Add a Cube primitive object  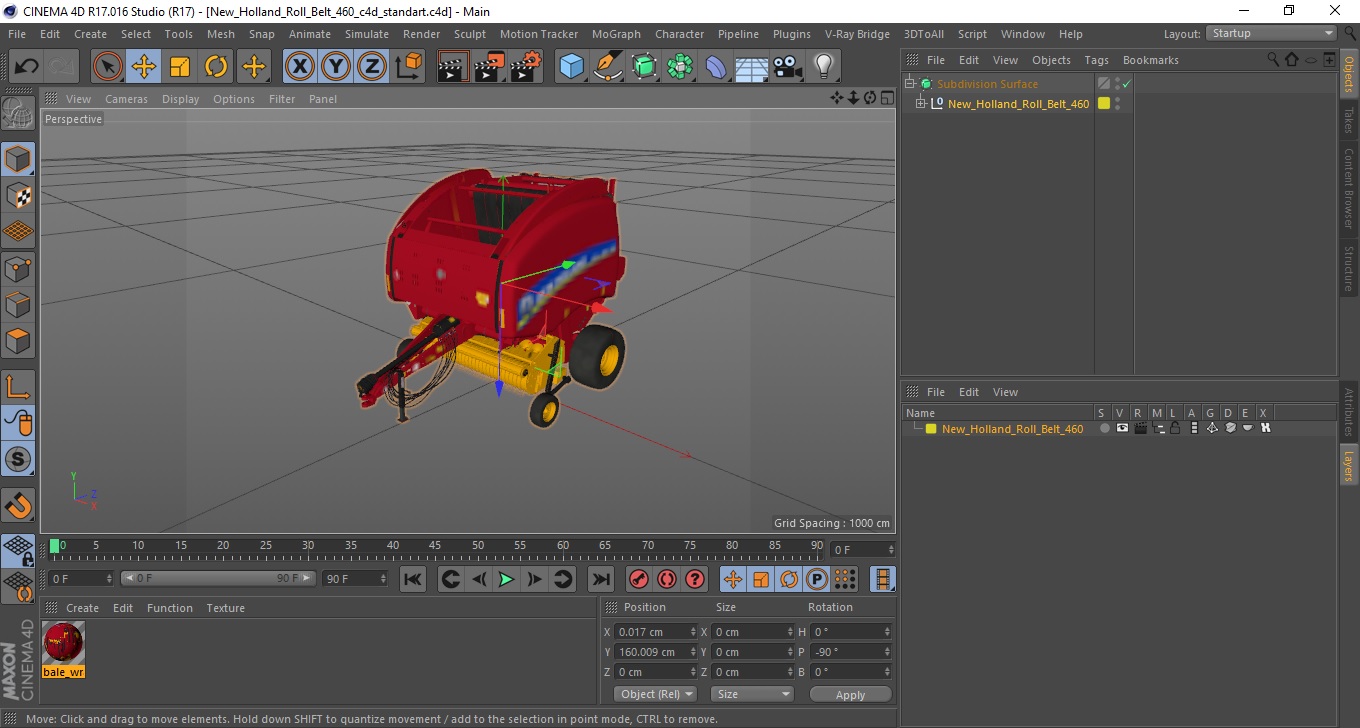(x=572, y=67)
